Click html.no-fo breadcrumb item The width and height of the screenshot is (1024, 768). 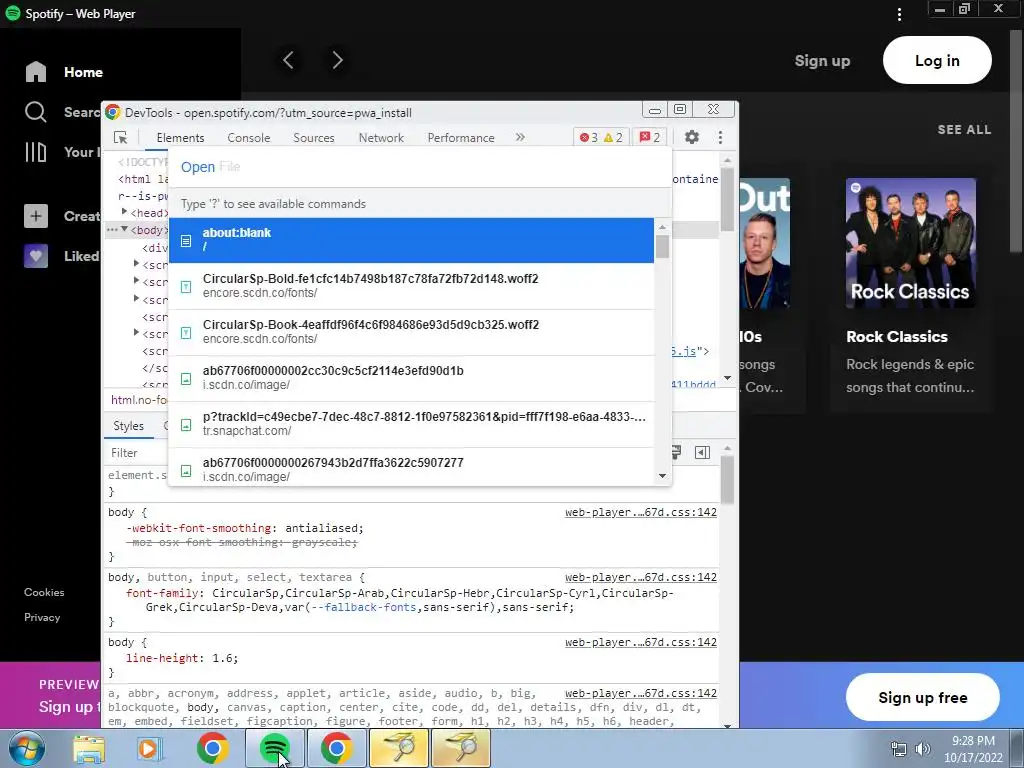point(138,400)
